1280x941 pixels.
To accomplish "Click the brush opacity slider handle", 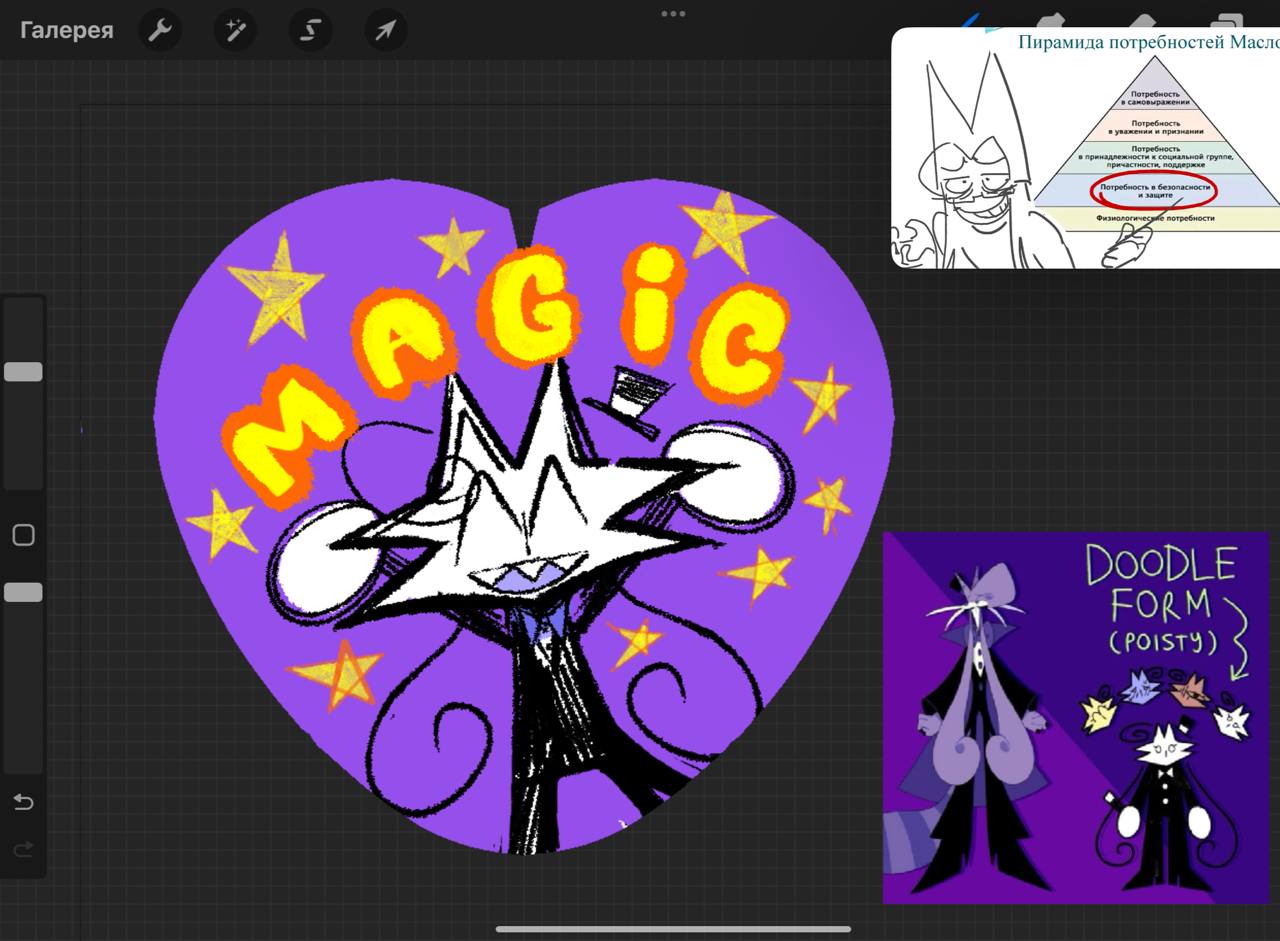I will (23, 592).
